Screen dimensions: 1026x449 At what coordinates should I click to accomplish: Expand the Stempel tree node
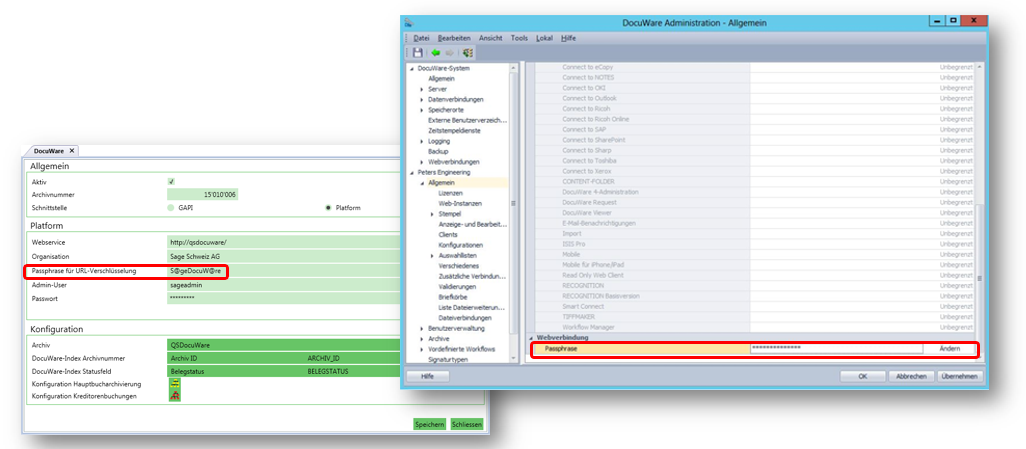[x=433, y=214]
